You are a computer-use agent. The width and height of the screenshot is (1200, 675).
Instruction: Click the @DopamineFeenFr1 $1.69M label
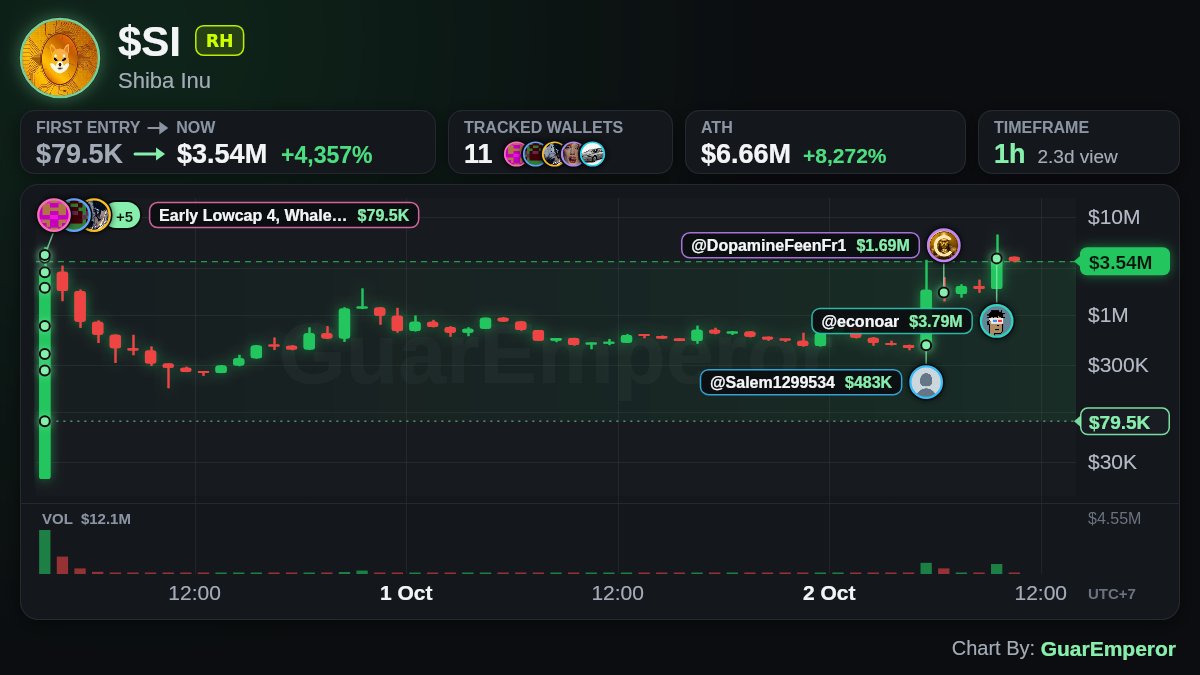pyautogui.click(x=800, y=245)
